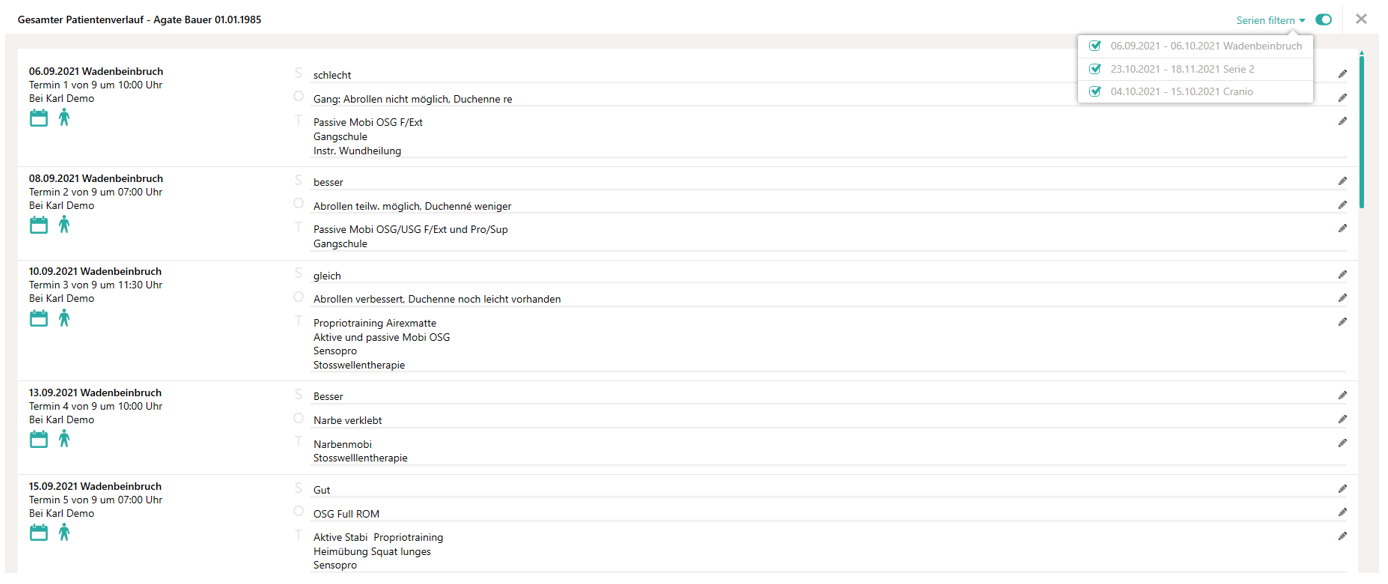Close the Gesamter Patientenverlauf dialog
1388x584 pixels.
1361,19
